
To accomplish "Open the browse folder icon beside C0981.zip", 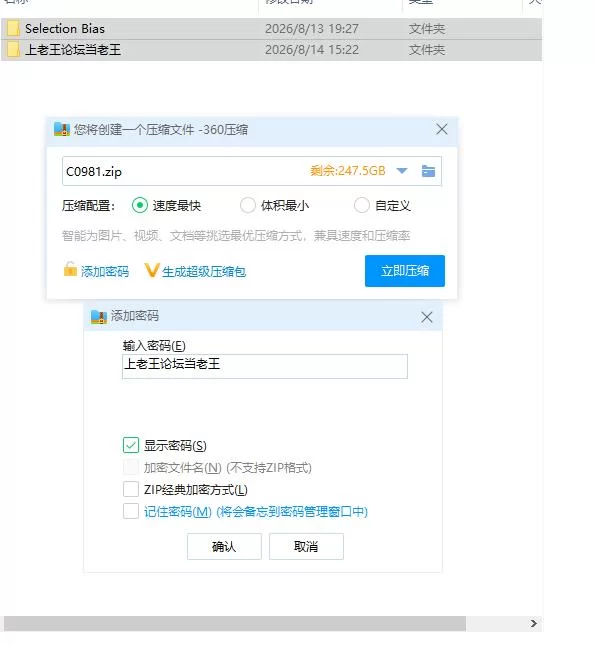I will point(428,171).
